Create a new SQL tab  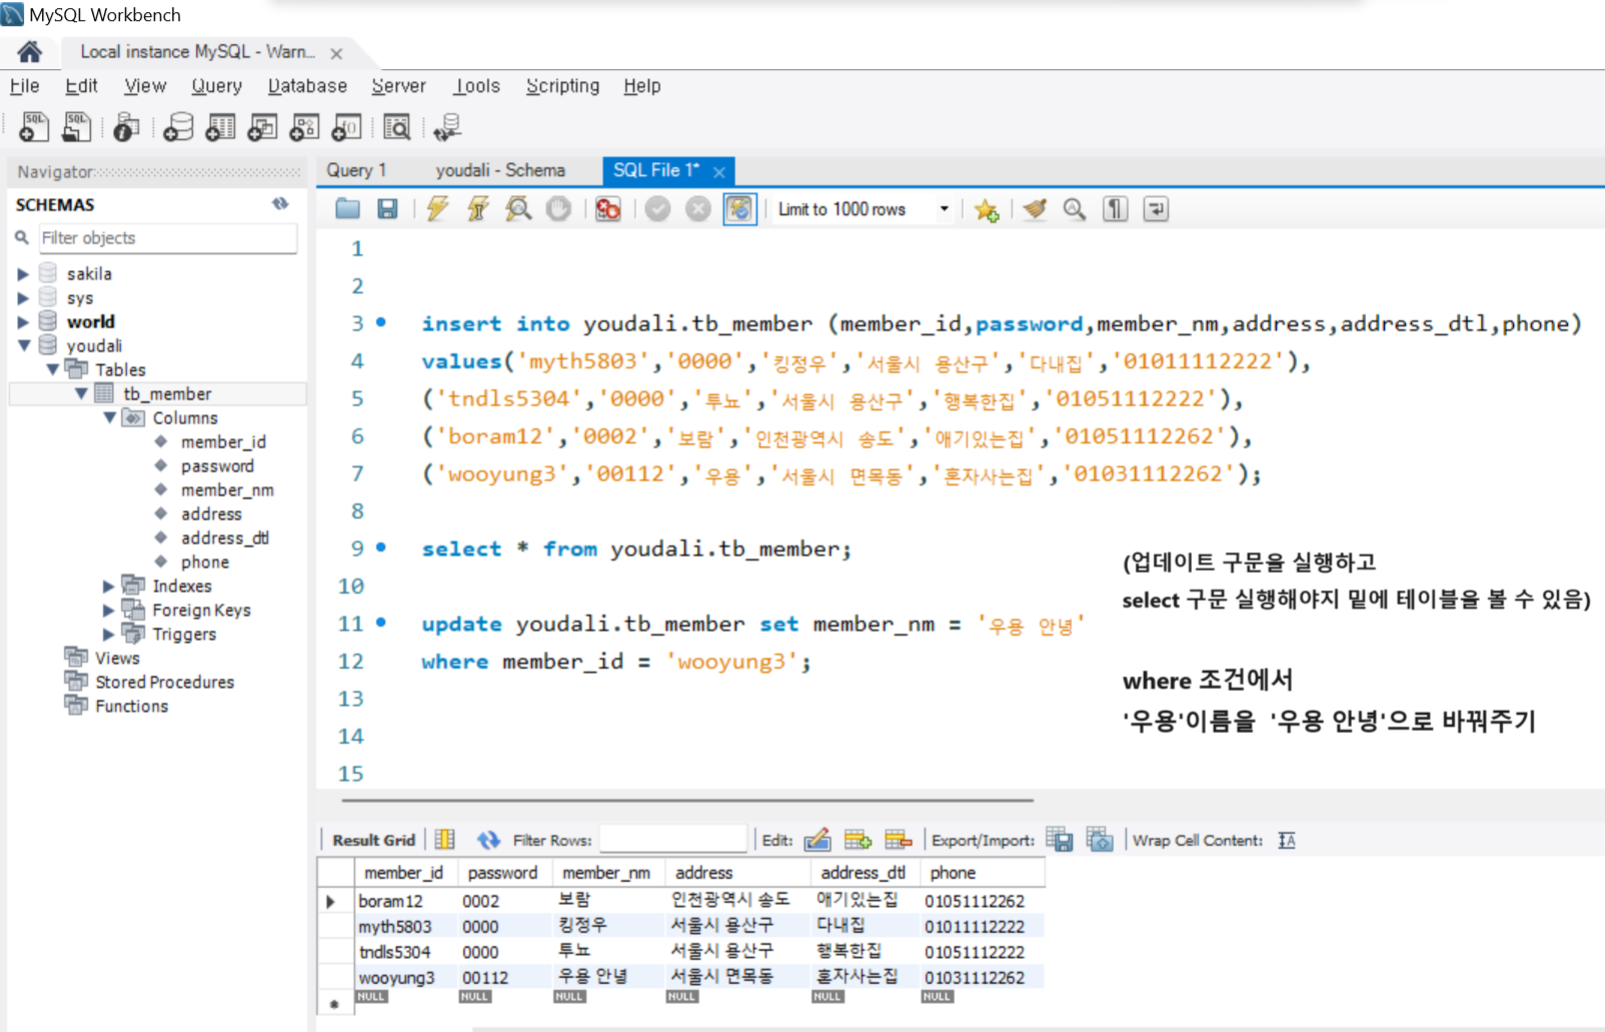point(34,127)
